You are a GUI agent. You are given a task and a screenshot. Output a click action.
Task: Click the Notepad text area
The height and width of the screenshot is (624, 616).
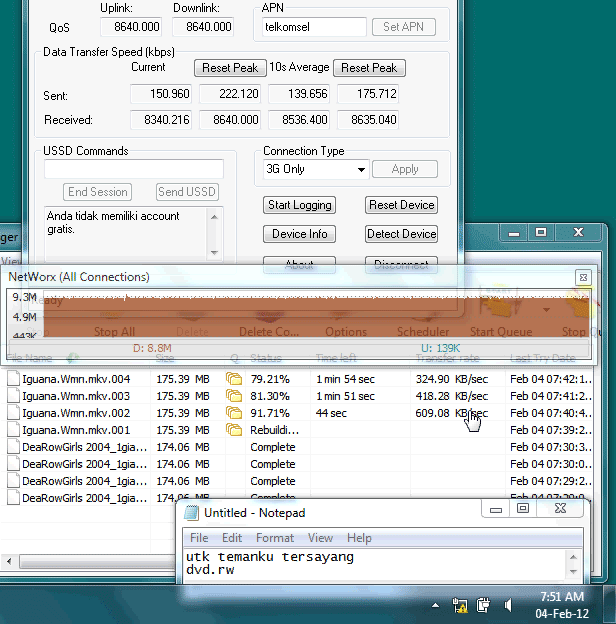374,564
